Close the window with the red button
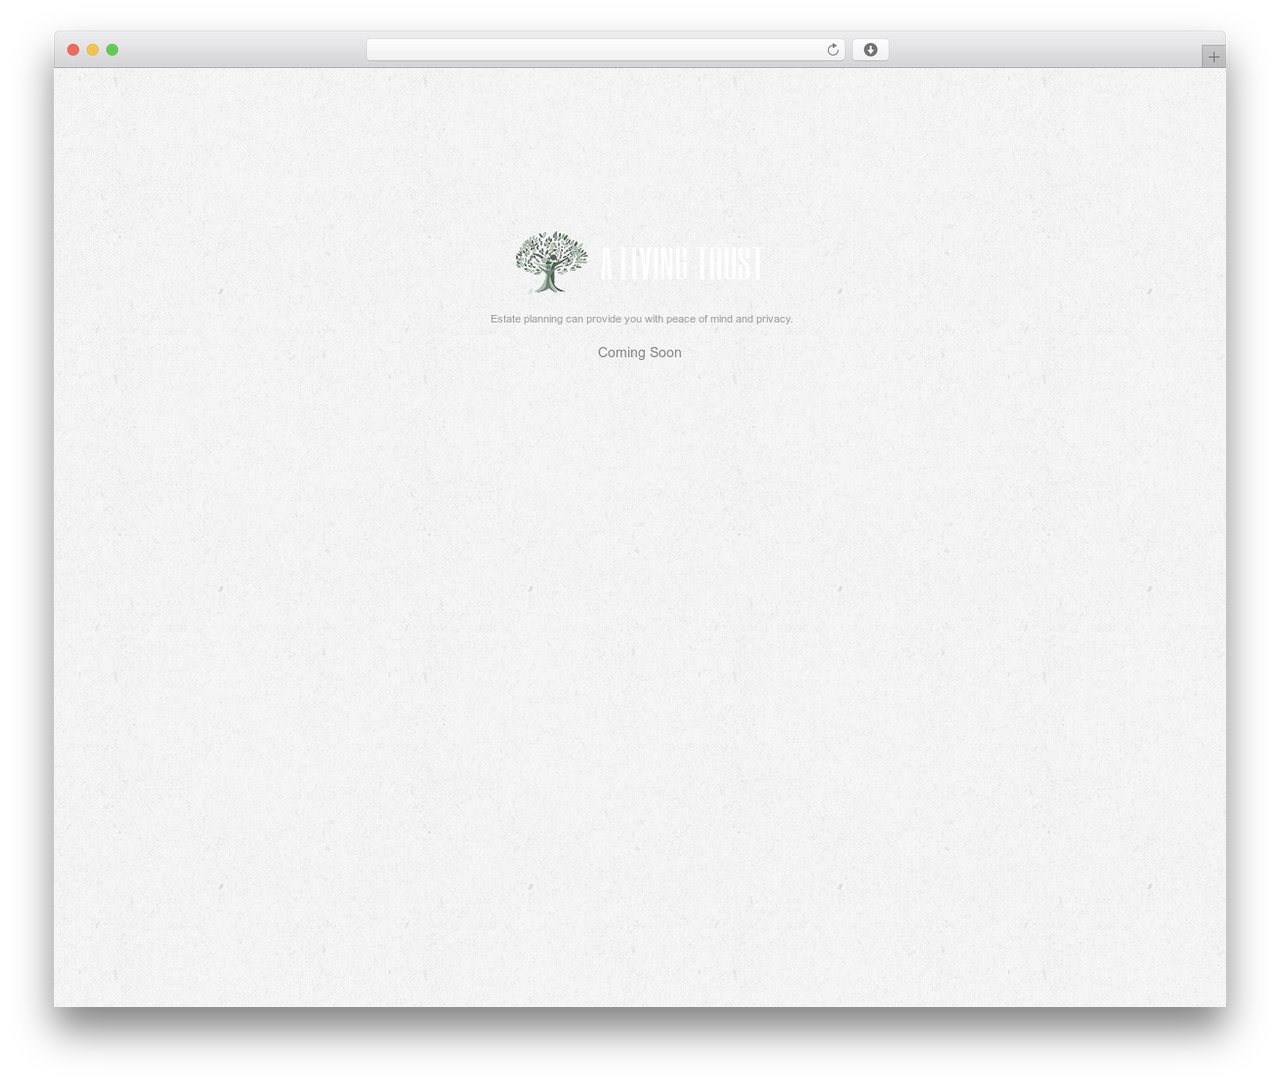This screenshot has height=1084, width=1280. pyautogui.click(x=73, y=50)
